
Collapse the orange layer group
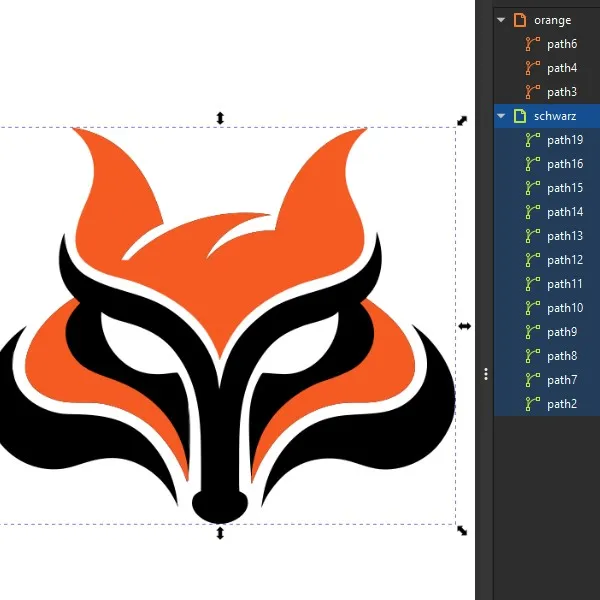click(501, 20)
